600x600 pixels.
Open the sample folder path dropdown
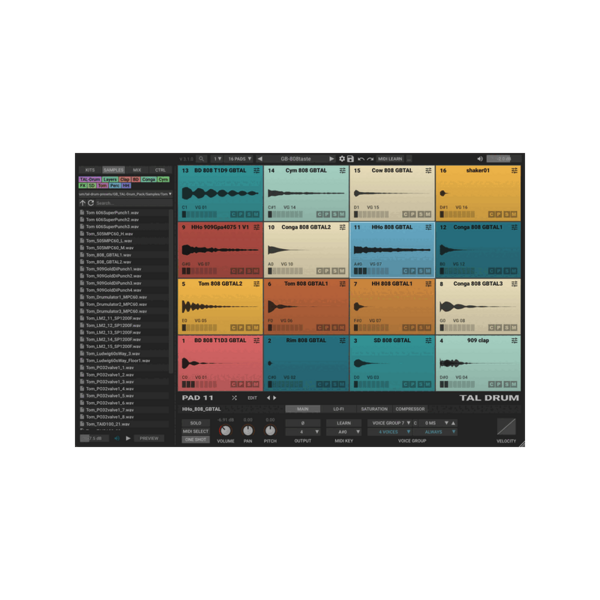125,194
